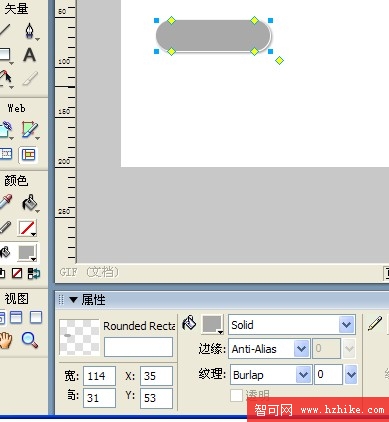This screenshot has height=422, width=389.
Task: Select the Zoom magnifier tool
Action: pyautogui.click(x=30, y=341)
